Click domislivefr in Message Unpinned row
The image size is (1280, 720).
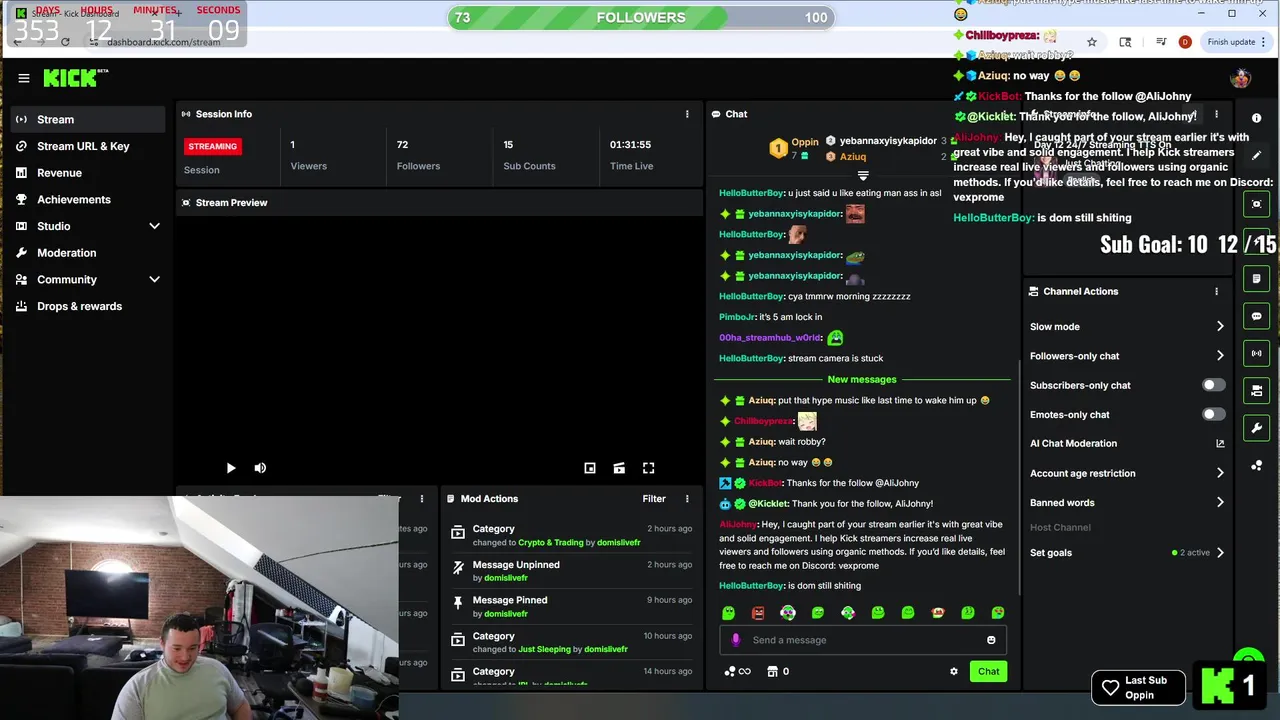click(x=506, y=578)
